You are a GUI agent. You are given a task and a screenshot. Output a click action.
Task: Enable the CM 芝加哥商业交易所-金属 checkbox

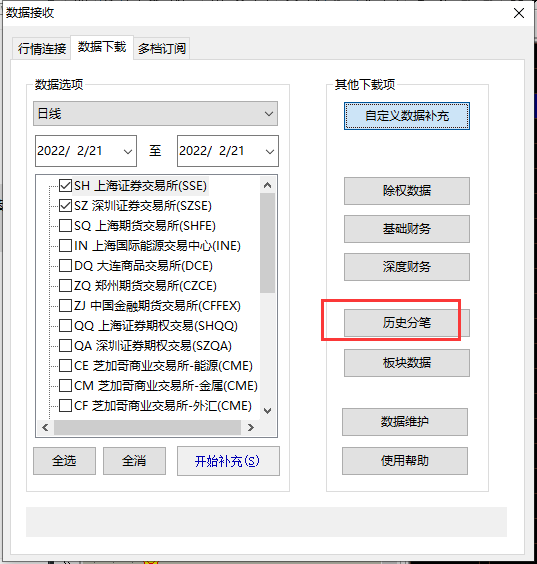(65, 386)
